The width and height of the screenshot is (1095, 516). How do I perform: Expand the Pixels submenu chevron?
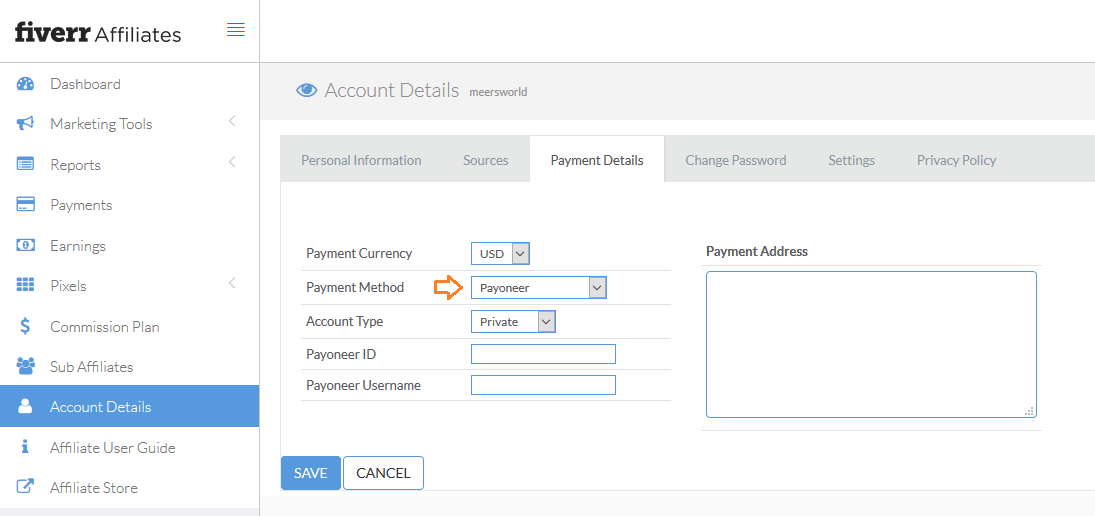pos(233,283)
